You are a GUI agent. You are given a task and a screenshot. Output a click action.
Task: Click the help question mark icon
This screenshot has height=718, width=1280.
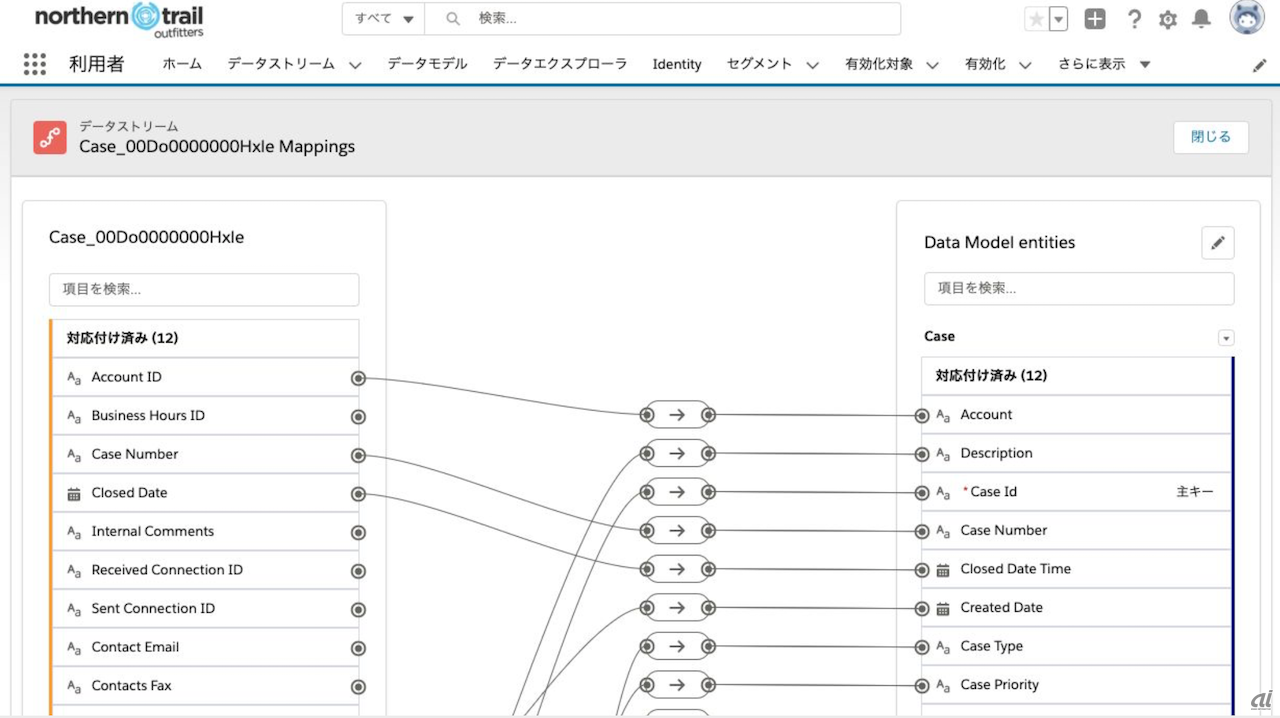(1134, 19)
